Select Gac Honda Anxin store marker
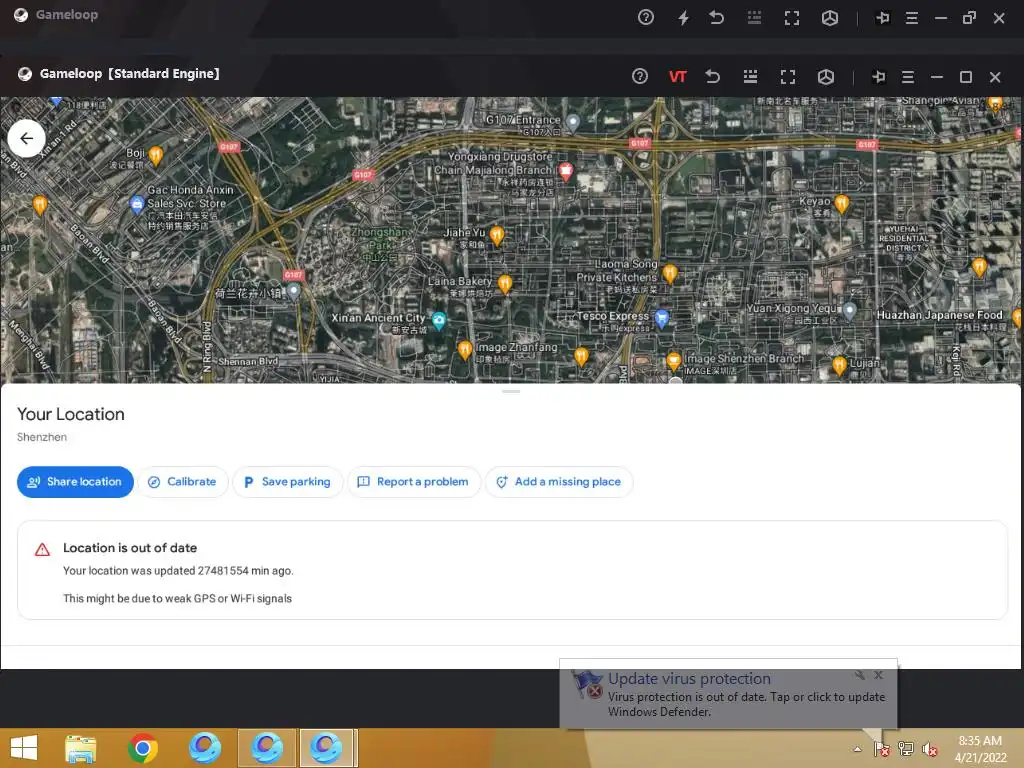This screenshot has height=768, width=1024. 136,205
